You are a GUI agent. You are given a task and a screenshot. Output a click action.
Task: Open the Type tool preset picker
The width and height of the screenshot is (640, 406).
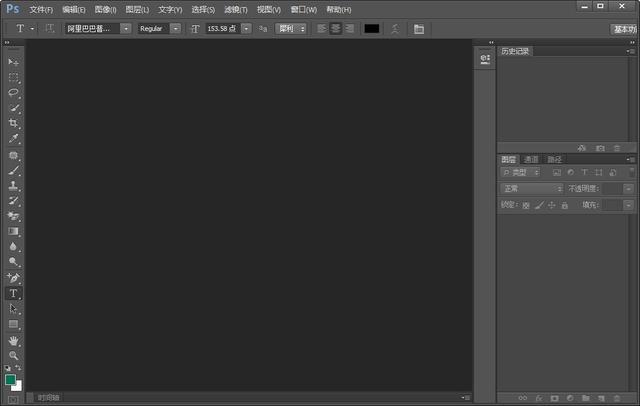coord(32,29)
